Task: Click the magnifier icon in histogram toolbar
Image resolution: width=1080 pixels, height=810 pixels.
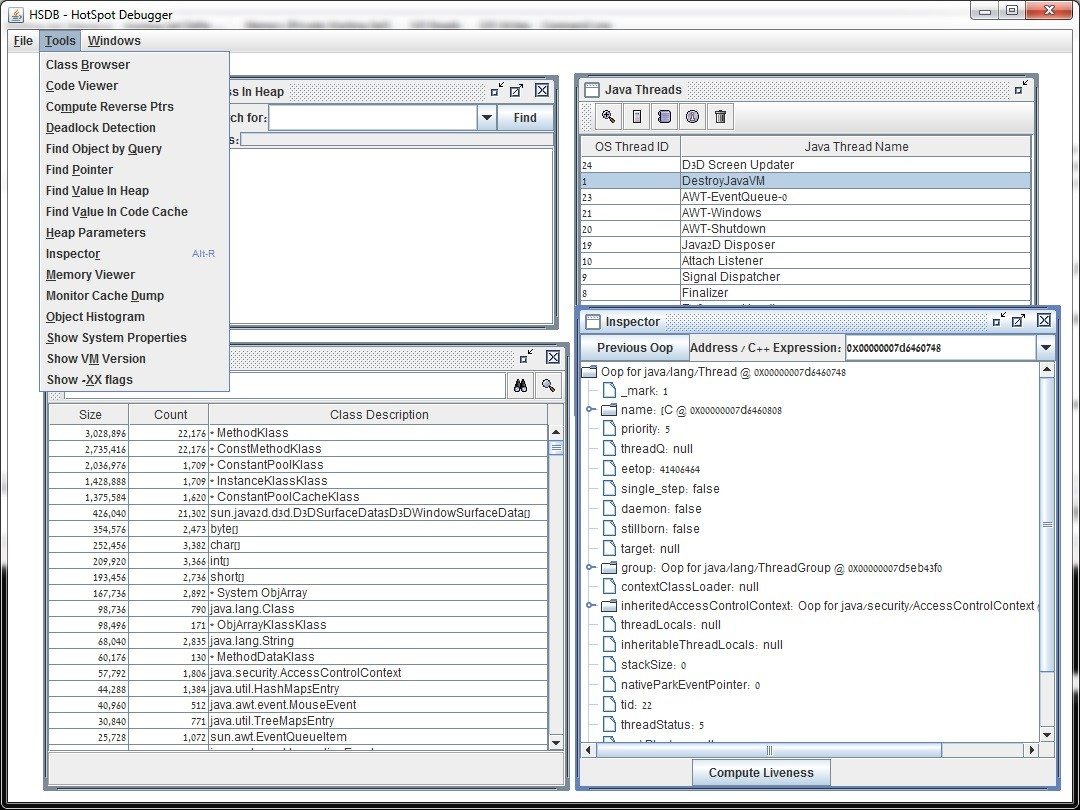Action: pos(548,386)
